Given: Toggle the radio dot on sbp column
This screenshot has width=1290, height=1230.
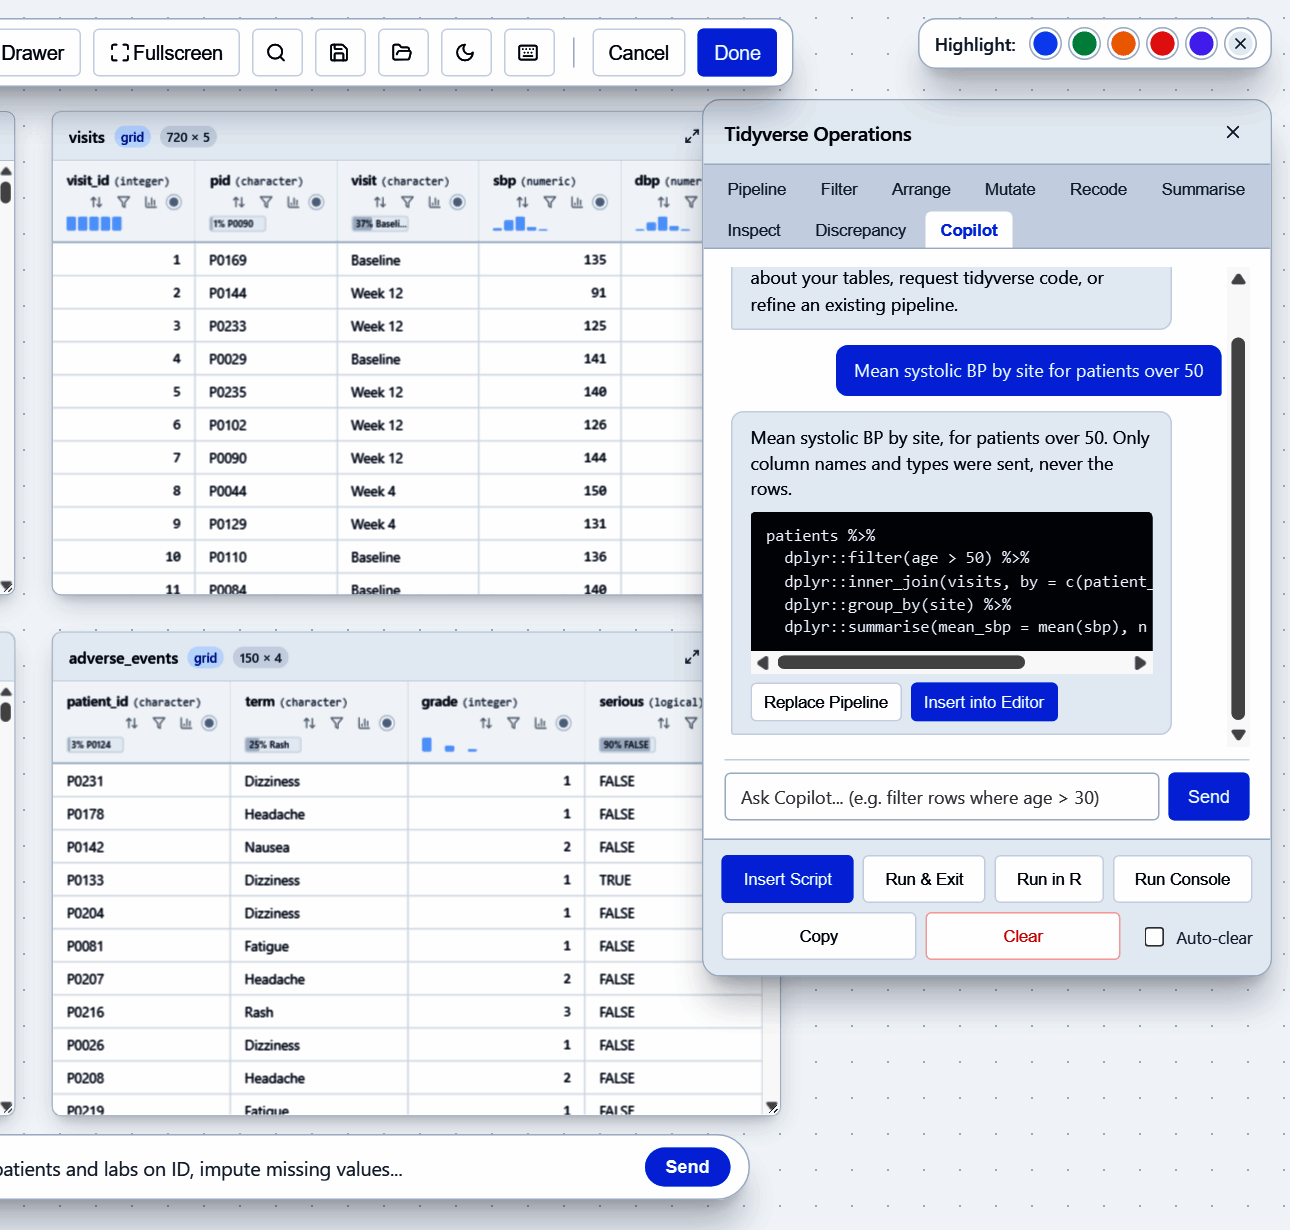Looking at the screenshot, I should coord(600,202).
